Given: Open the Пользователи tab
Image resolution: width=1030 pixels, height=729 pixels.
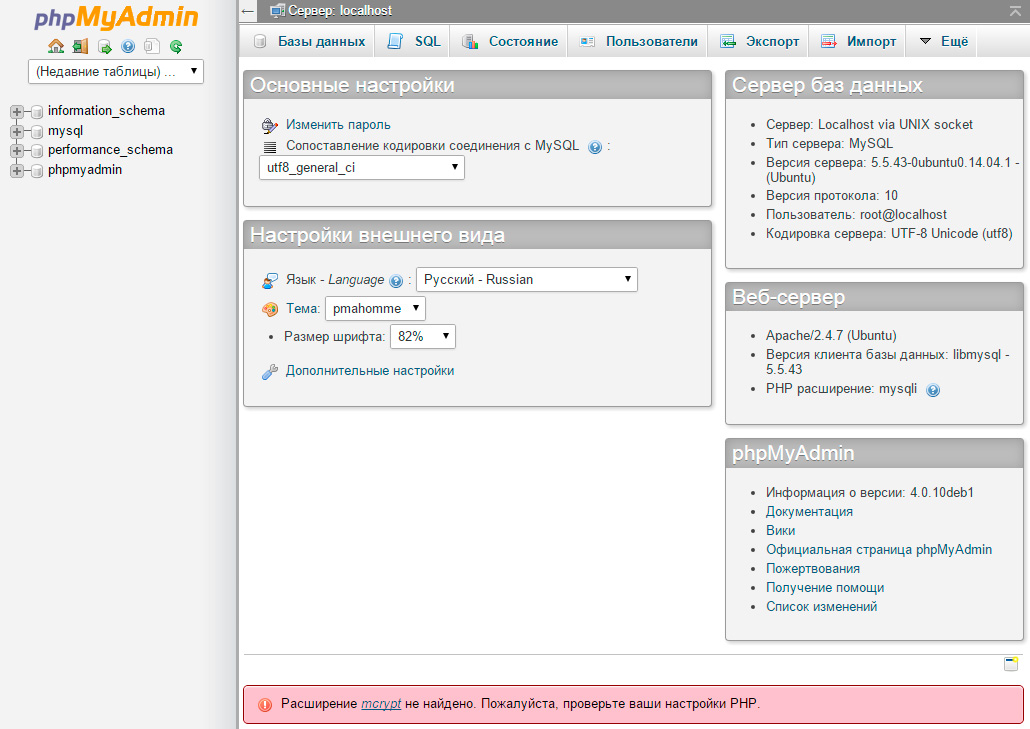Looking at the screenshot, I should pyautogui.click(x=638, y=41).
